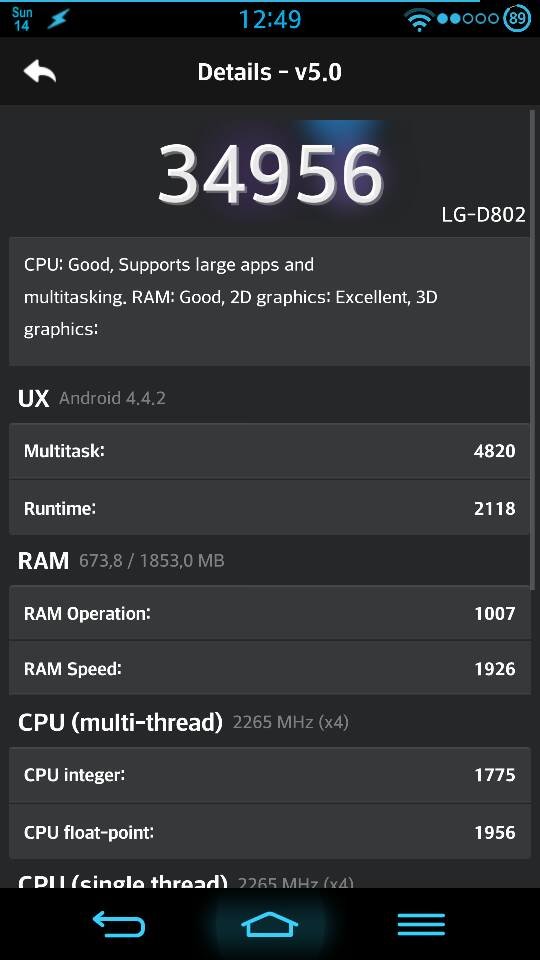Tap the clock showing 12:49
Viewport: 540px width, 960px height.
[x=269, y=19]
